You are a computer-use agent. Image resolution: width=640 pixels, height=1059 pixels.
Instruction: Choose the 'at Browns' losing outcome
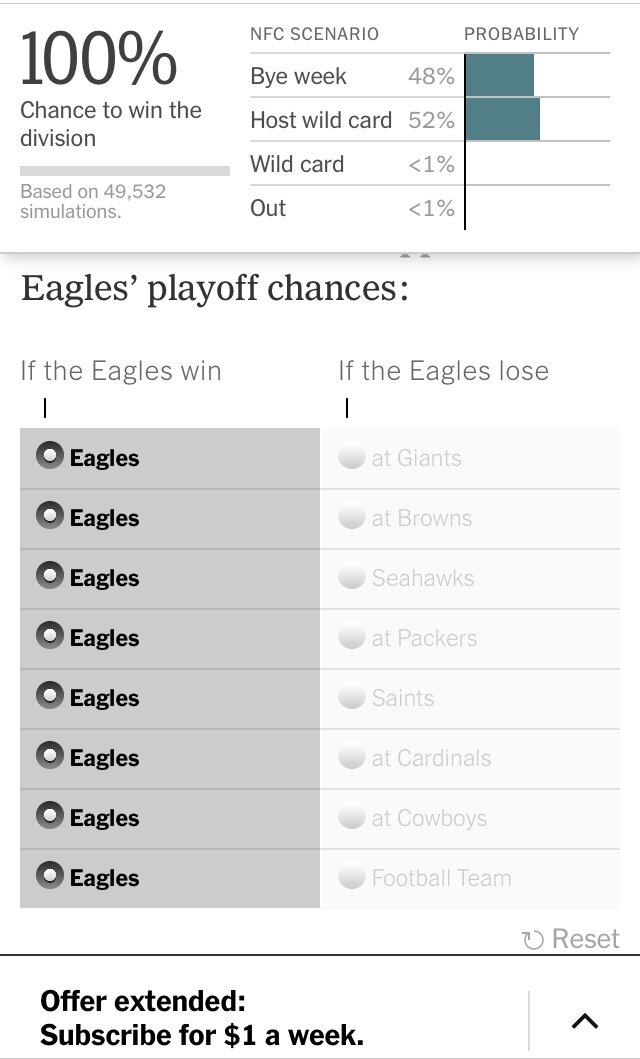tap(351, 518)
